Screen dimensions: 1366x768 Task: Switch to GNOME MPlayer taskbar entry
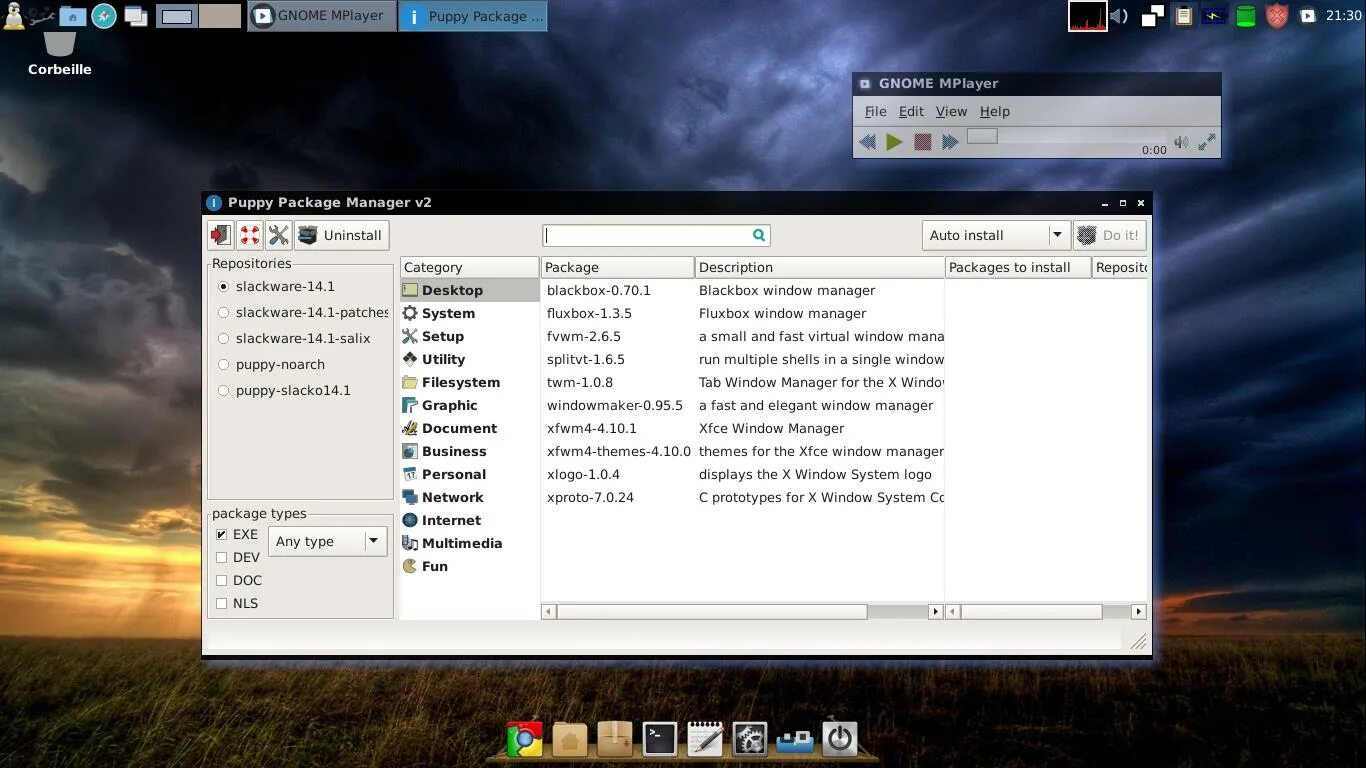point(322,16)
